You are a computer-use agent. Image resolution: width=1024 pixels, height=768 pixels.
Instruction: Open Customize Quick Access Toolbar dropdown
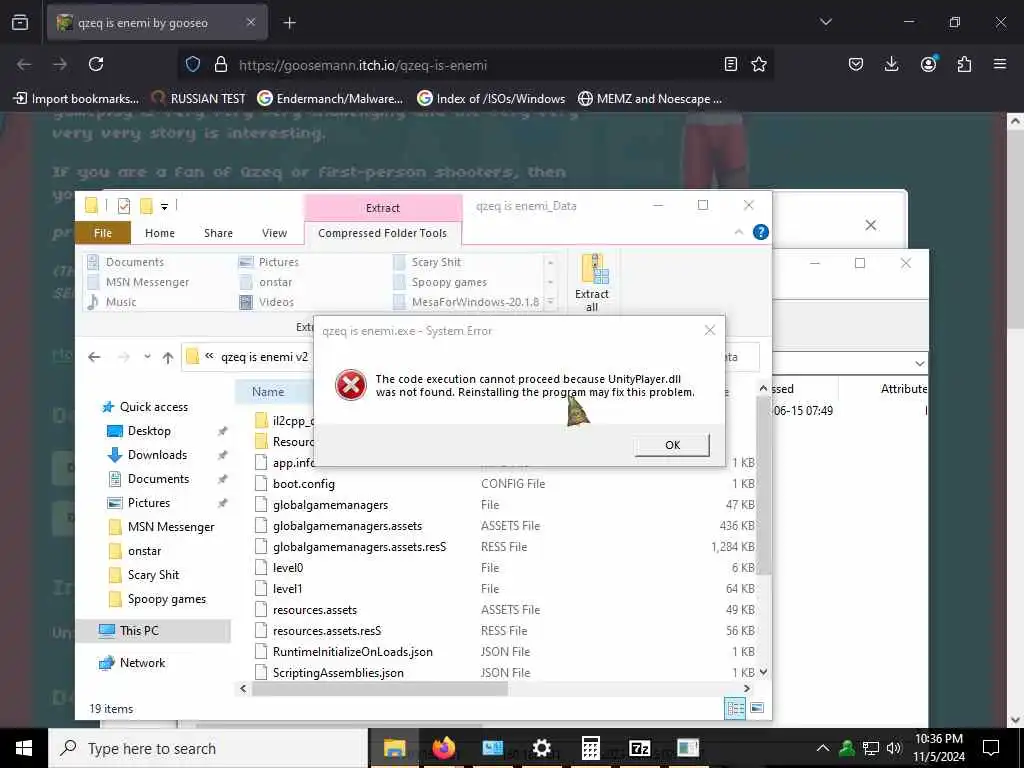pos(165,206)
